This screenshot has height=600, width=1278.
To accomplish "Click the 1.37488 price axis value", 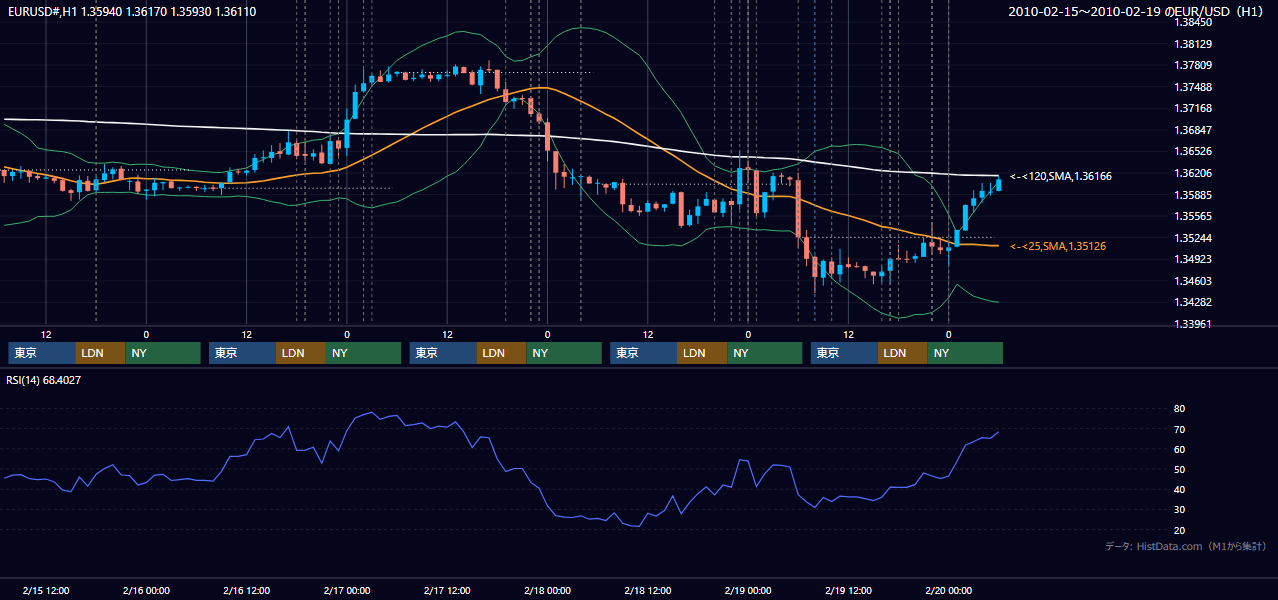I will (x=1193, y=87).
